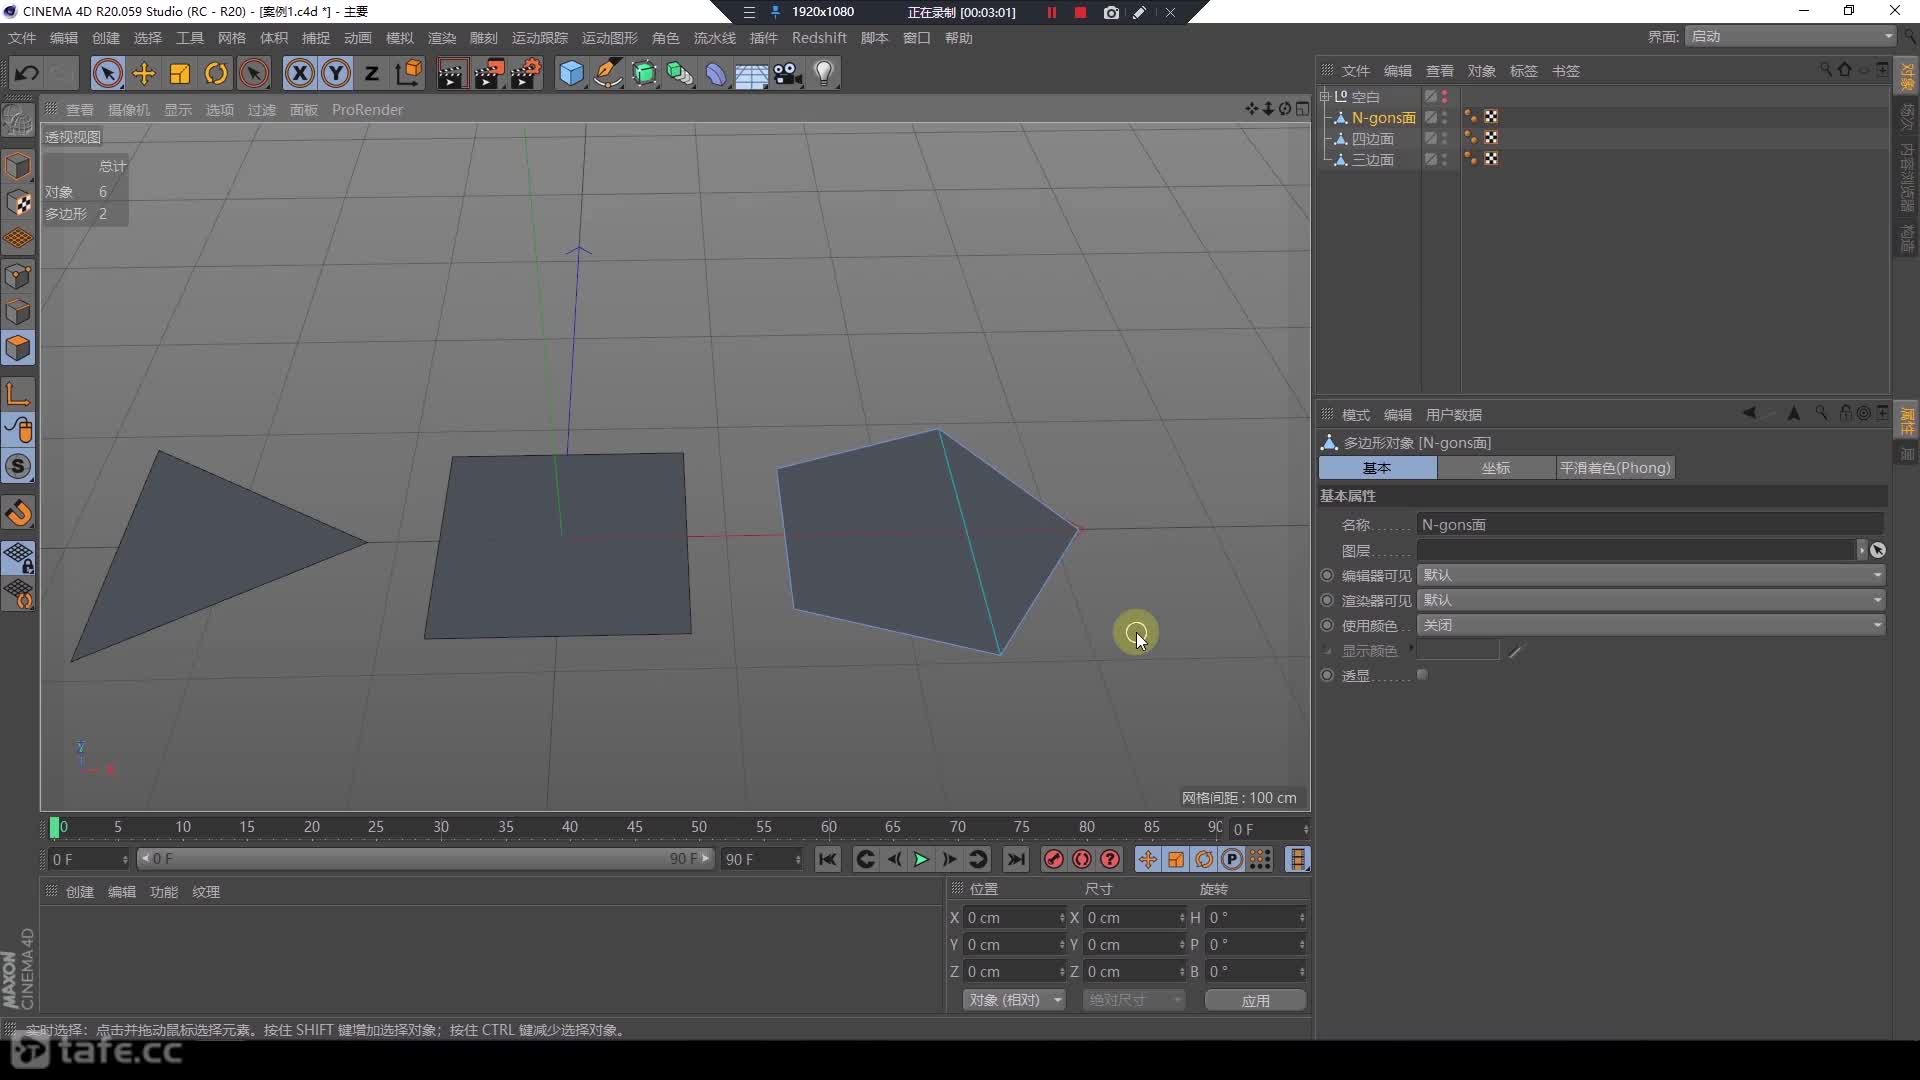Switch to the 坐标 attribute tab
Viewport: 1920px width, 1080px height.
[x=1496, y=468]
